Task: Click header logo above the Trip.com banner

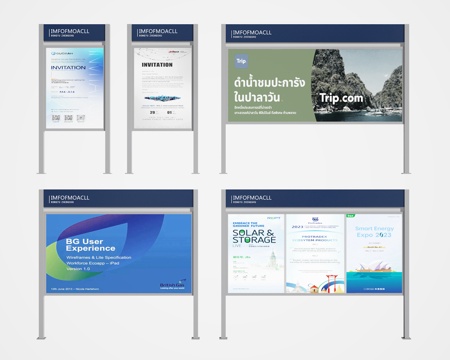Action: coord(252,33)
